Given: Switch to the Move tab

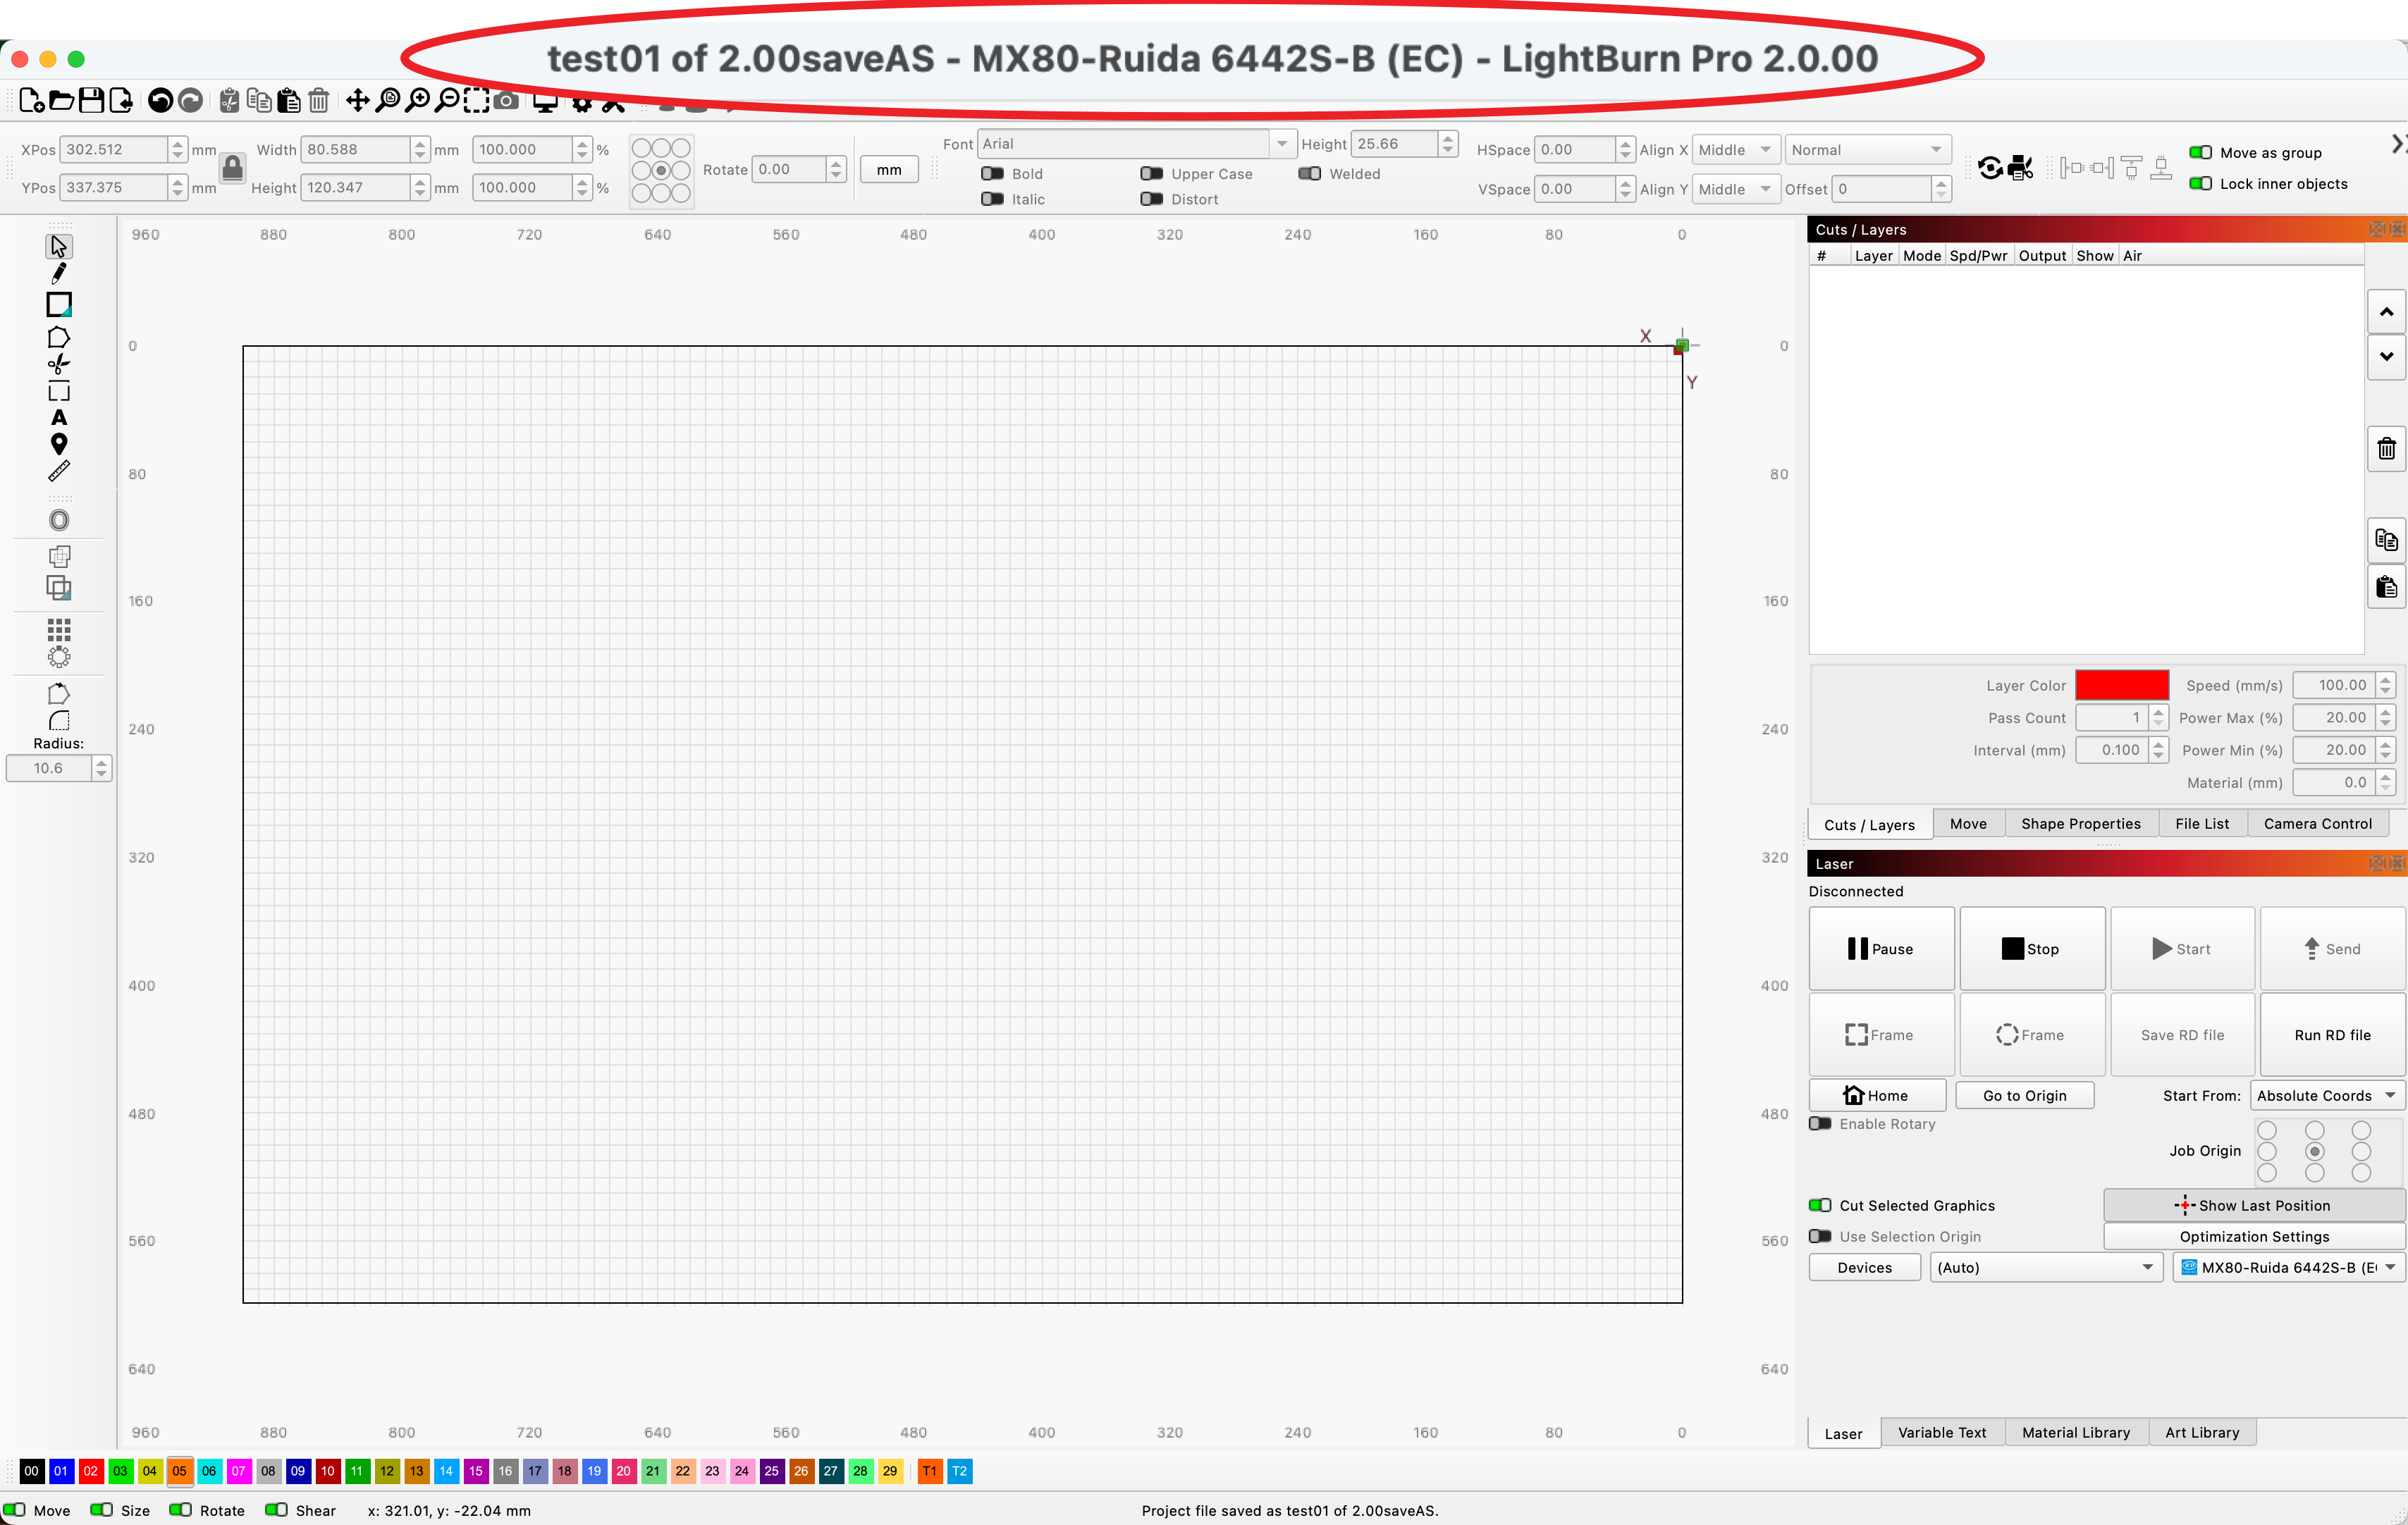Looking at the screenshot, I should (1968, 824).
